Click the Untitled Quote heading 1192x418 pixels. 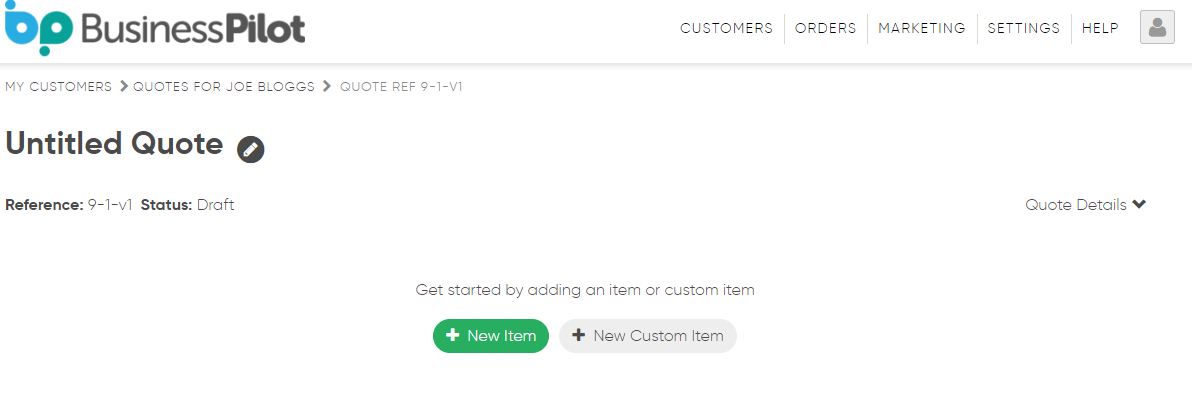coord(114,144)
